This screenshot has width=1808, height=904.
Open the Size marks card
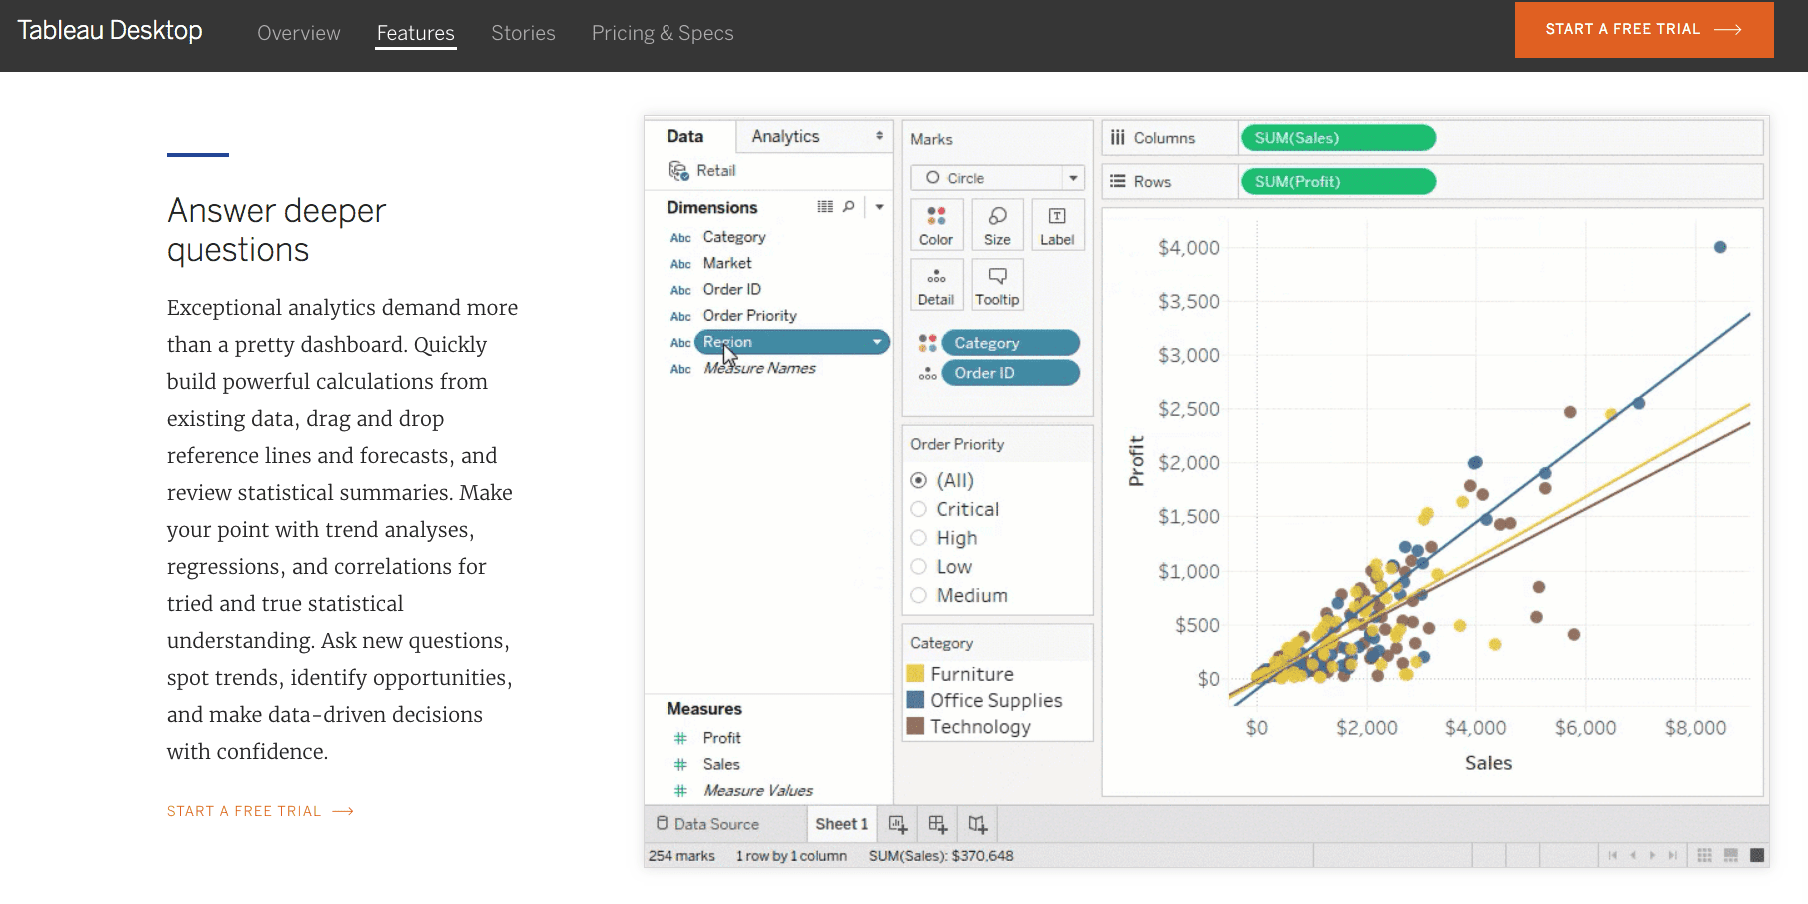[x=997, y=225]
